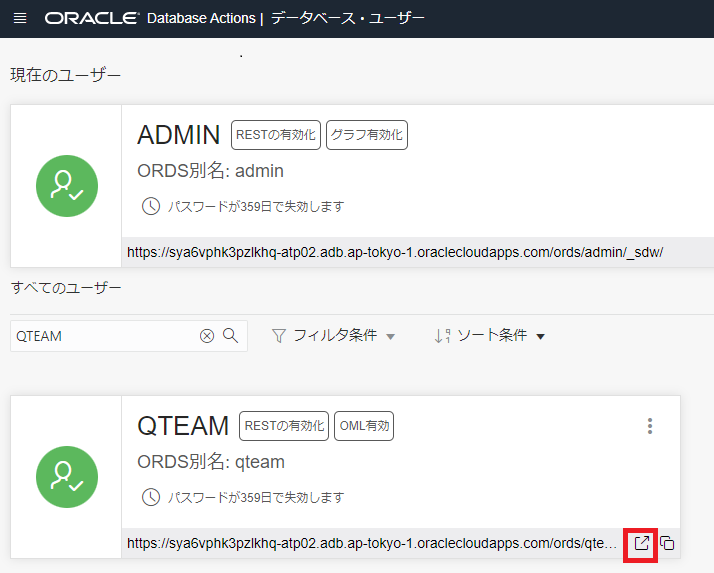This screenshot has height=573, width=714.
Task: Click the ADMIN password expiry clock icon
Action: (151, 206)
